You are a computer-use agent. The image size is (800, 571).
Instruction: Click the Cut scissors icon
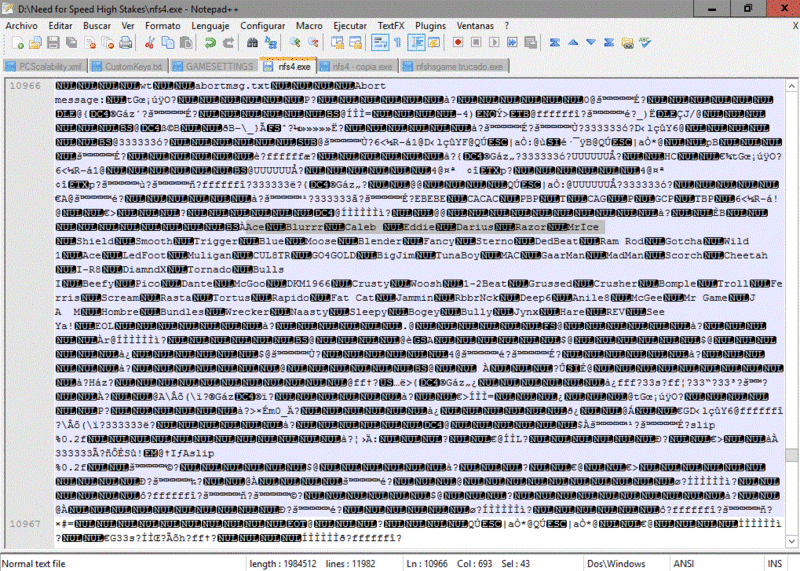149,43
